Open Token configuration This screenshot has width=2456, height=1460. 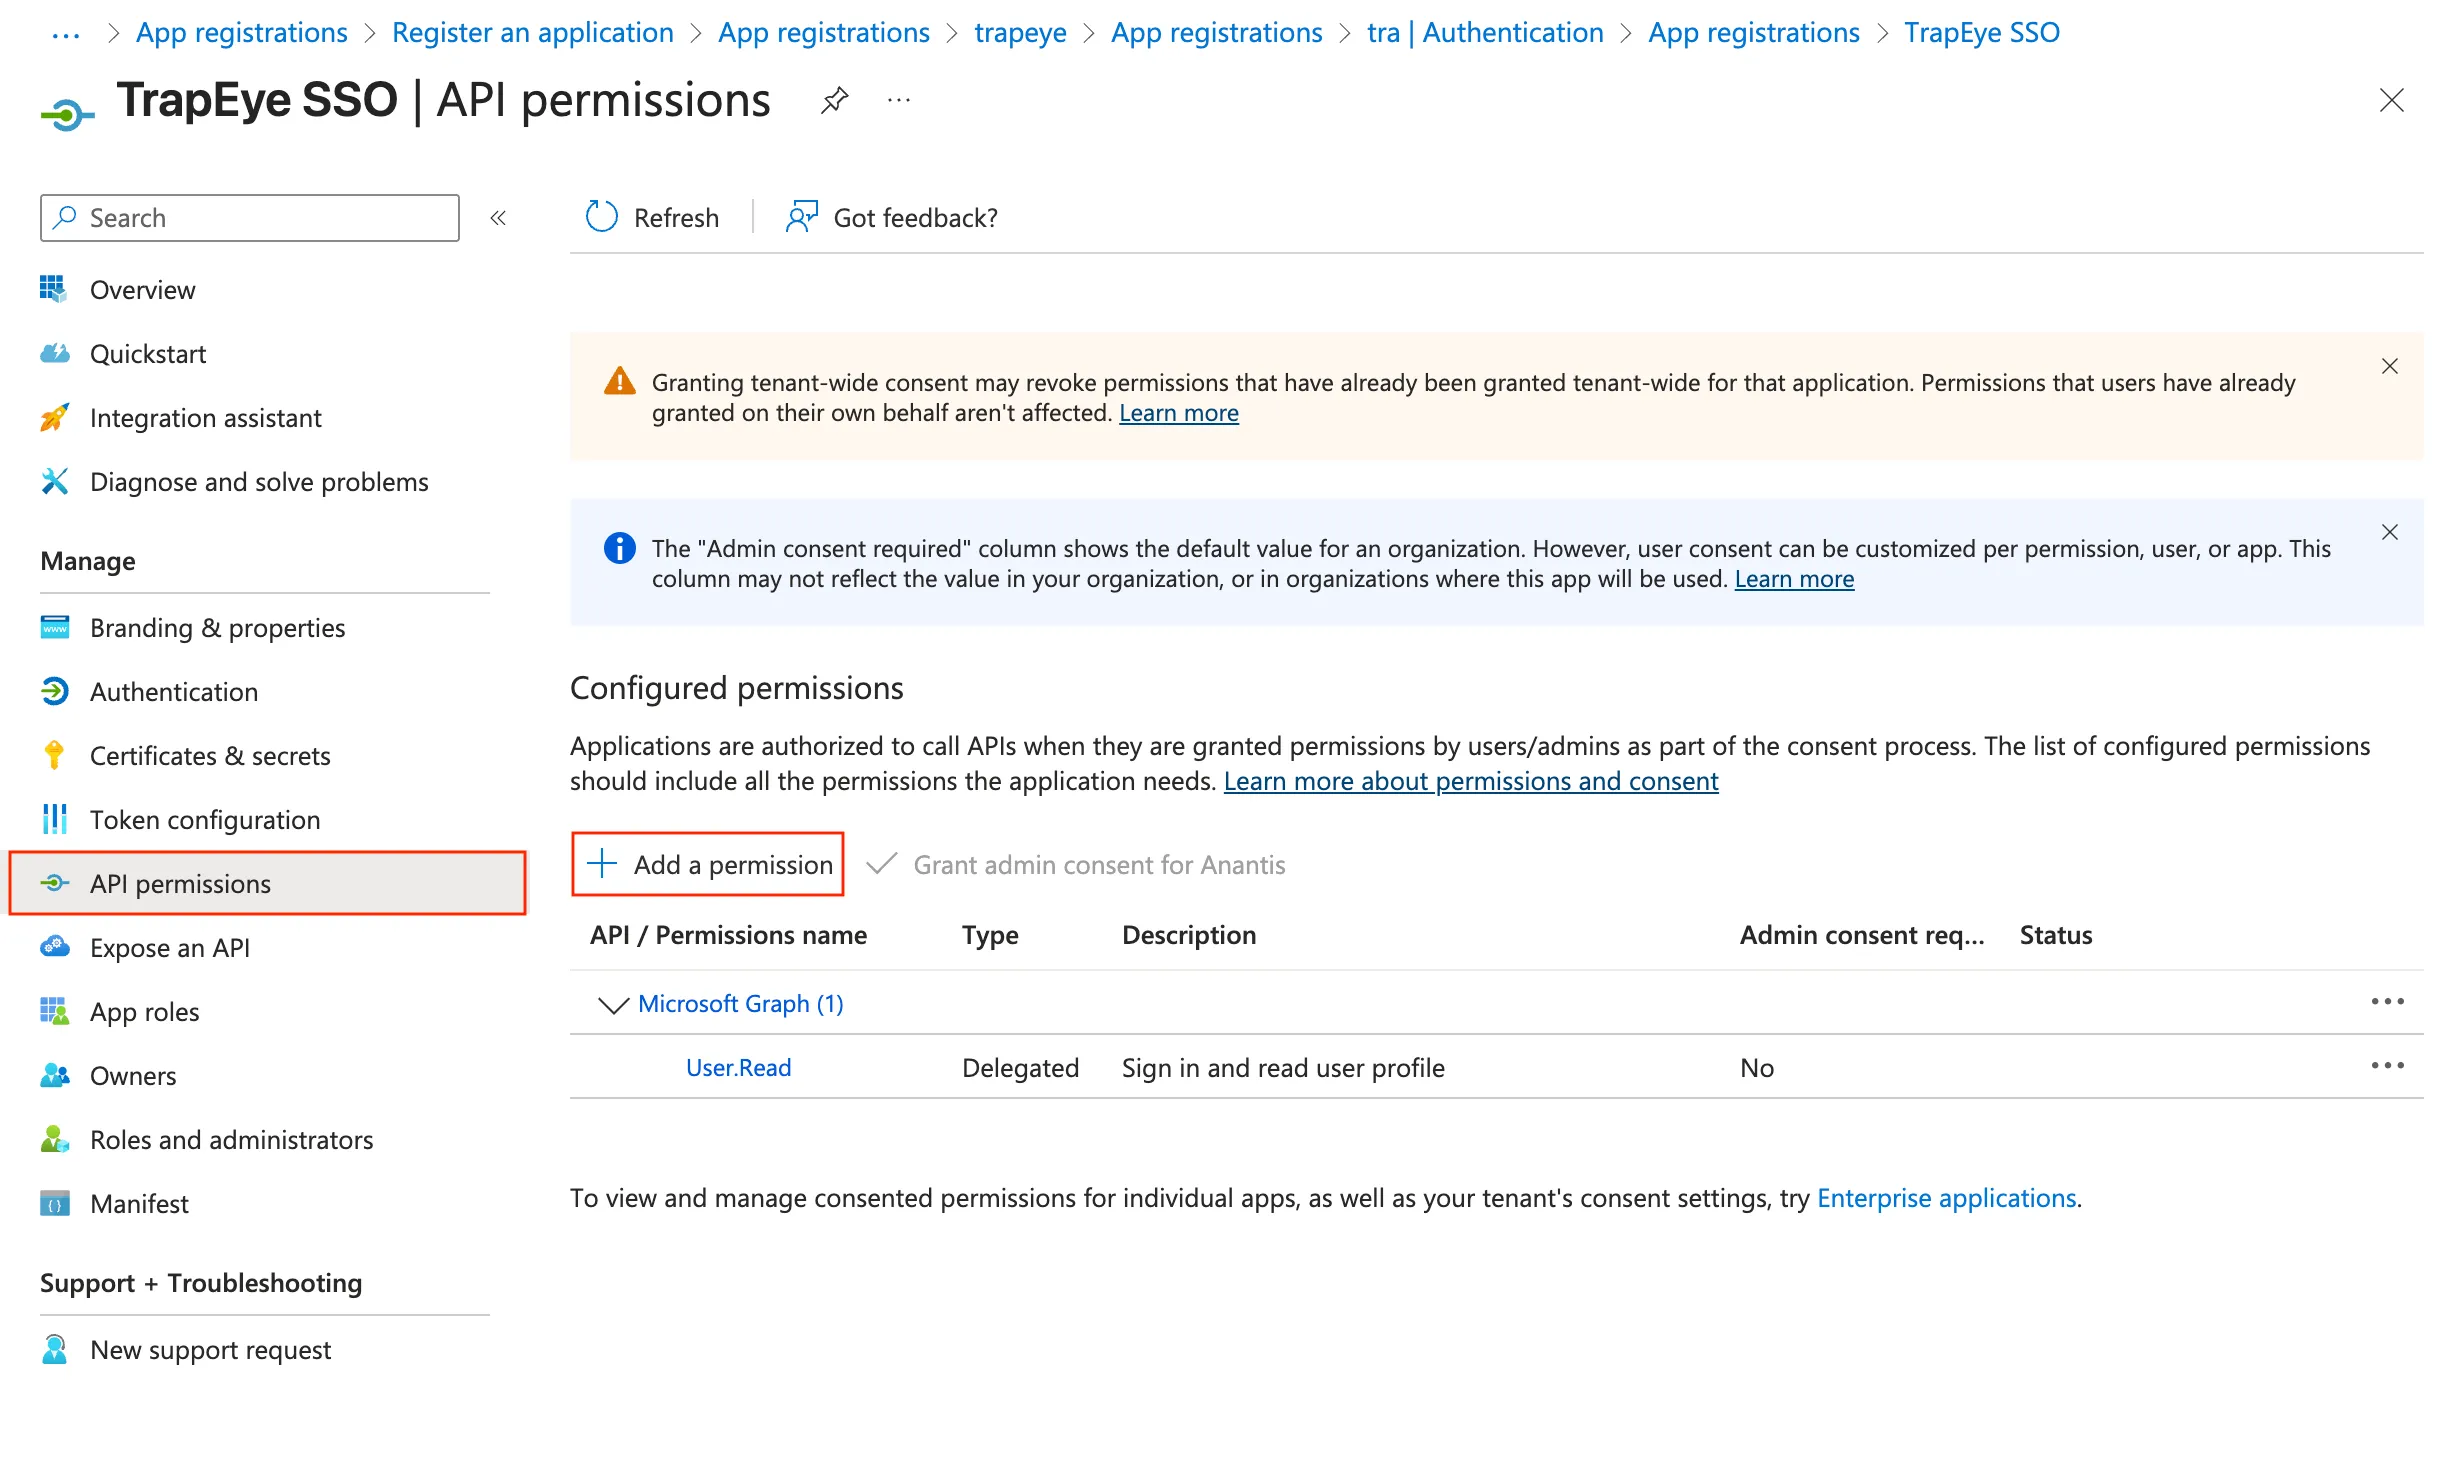[x=205, y=820]
